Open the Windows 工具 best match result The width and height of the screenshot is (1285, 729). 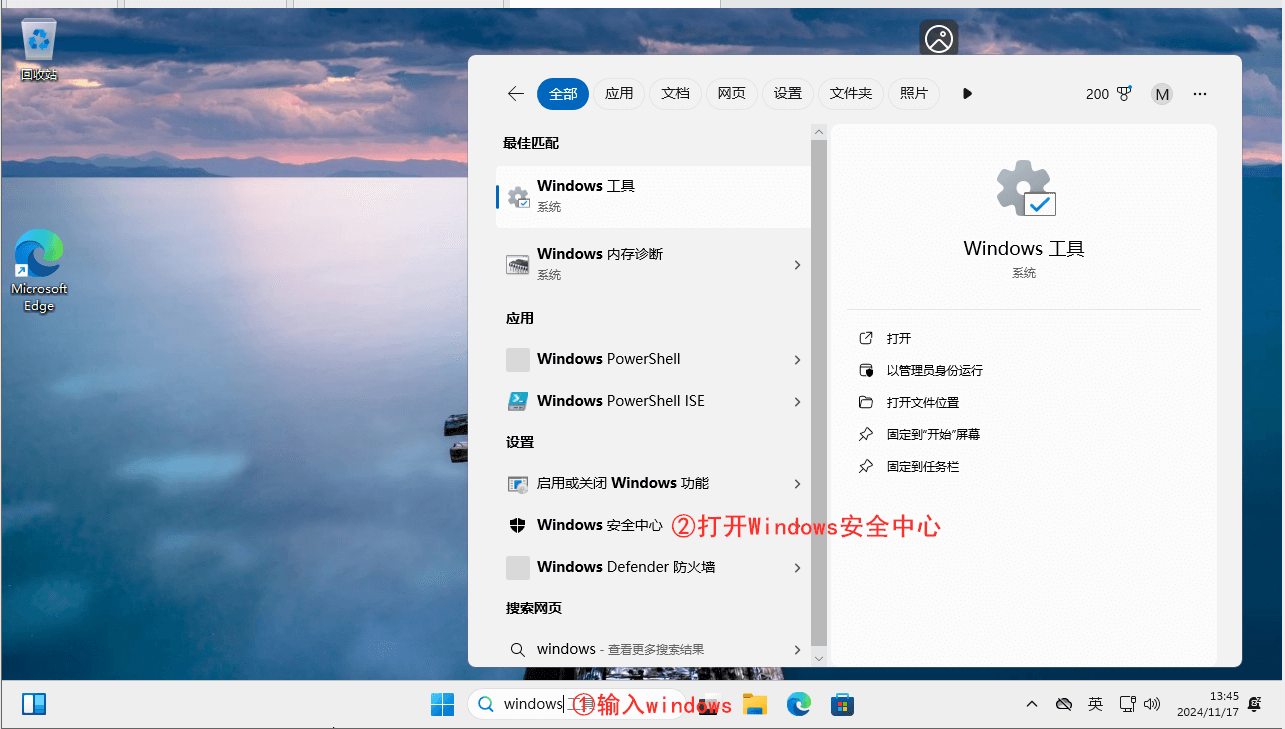653,196
